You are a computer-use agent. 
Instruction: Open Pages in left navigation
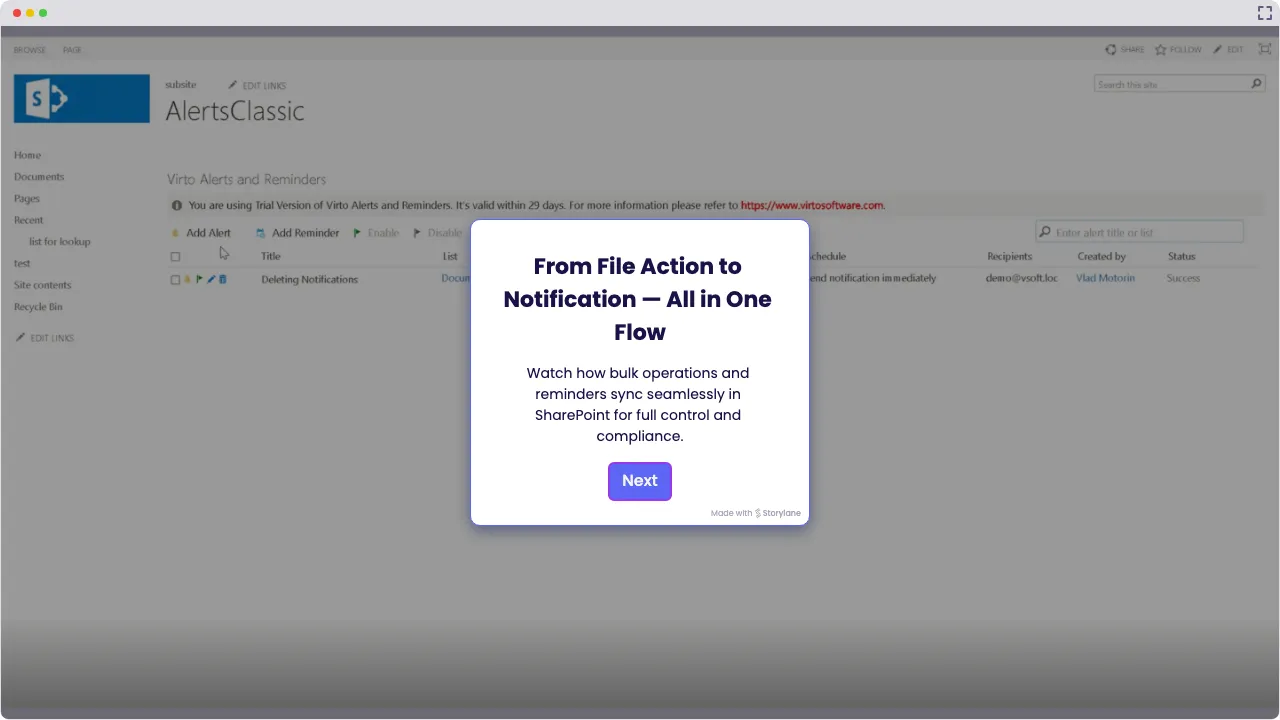tap(27, 199)
